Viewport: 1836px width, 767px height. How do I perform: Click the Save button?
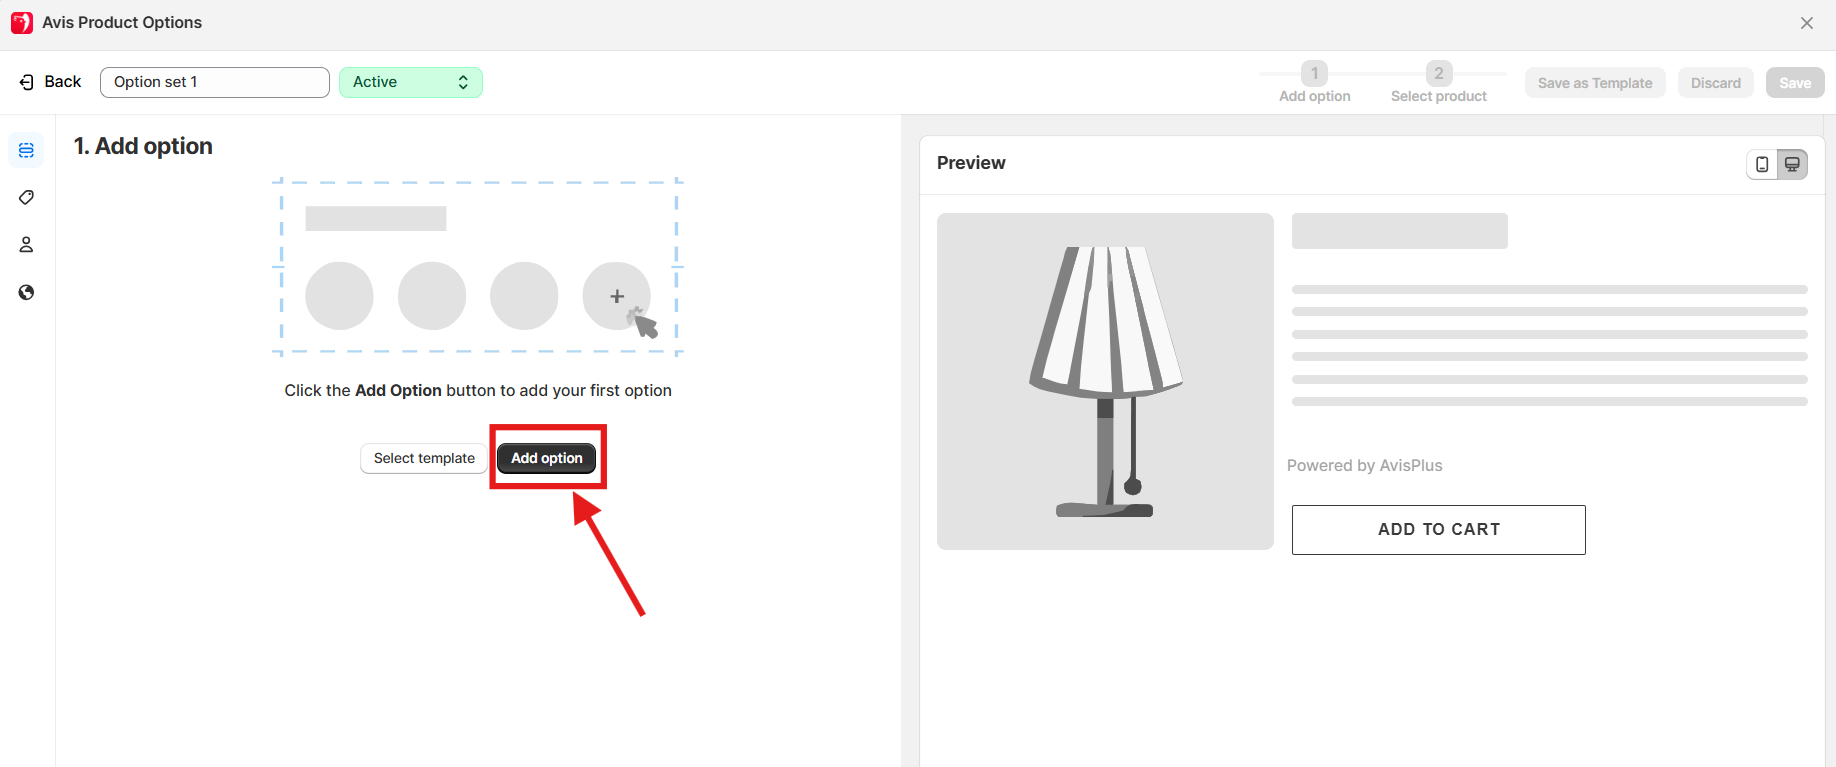(1794, 83)
